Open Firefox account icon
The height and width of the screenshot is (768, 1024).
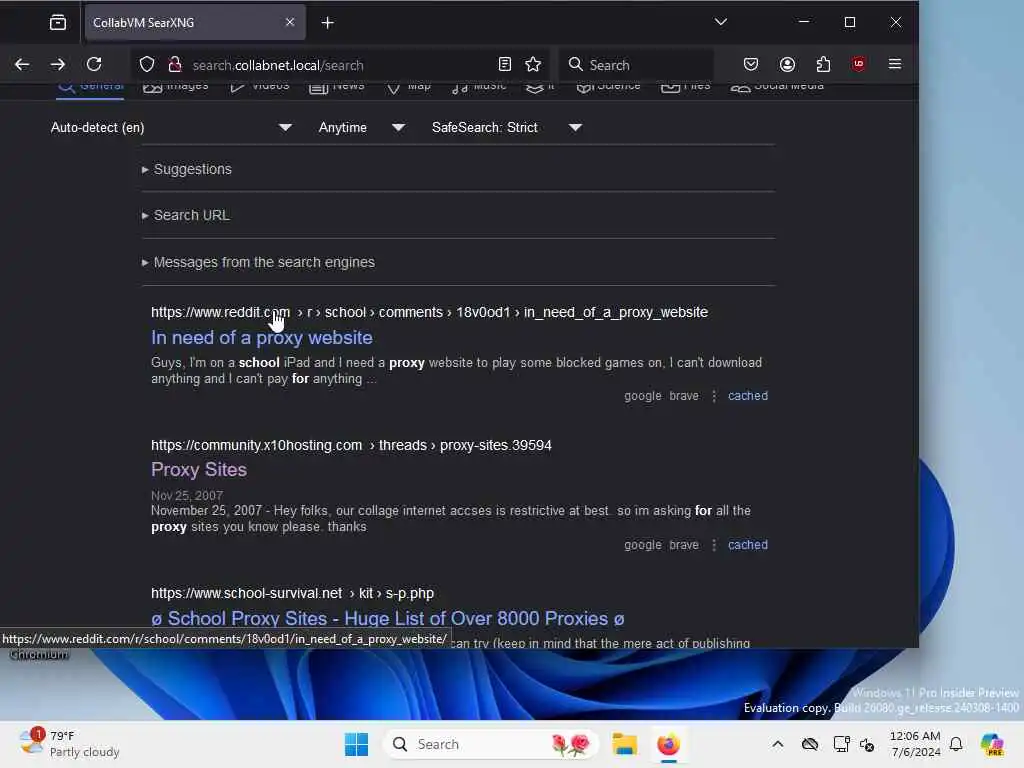(x=787, y=64)
